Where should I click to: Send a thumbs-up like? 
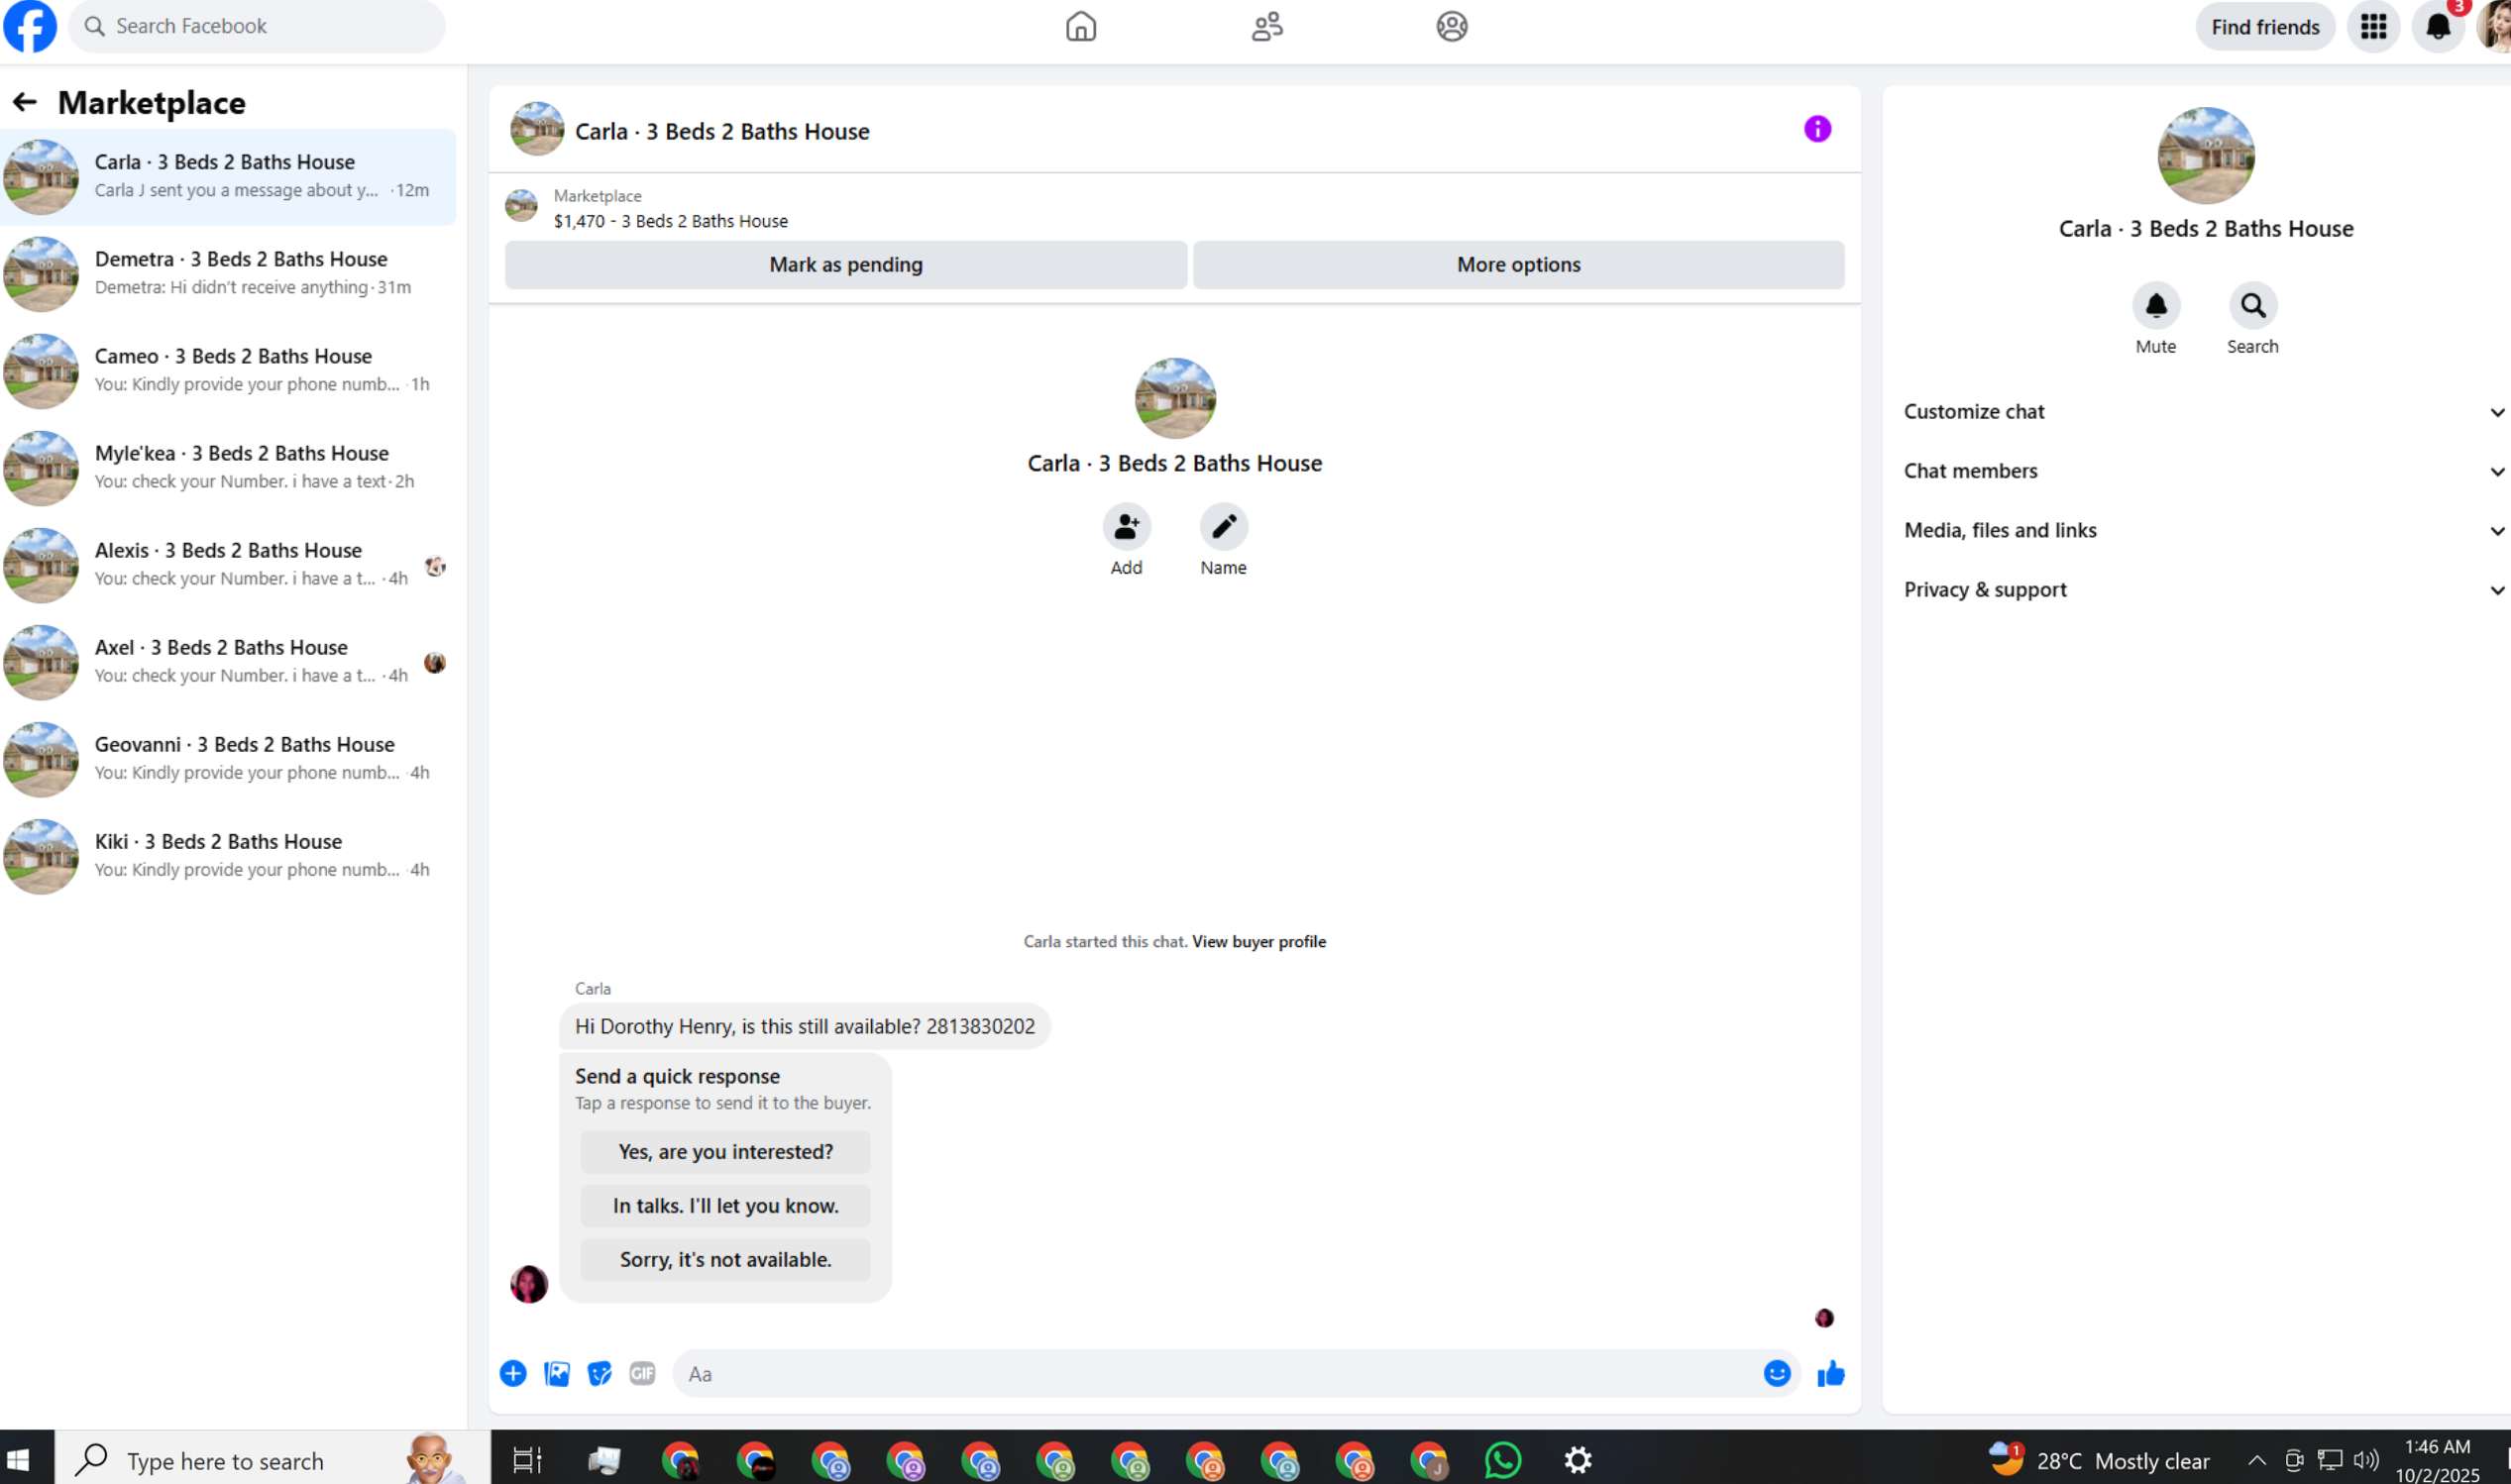(1830, 1374)
